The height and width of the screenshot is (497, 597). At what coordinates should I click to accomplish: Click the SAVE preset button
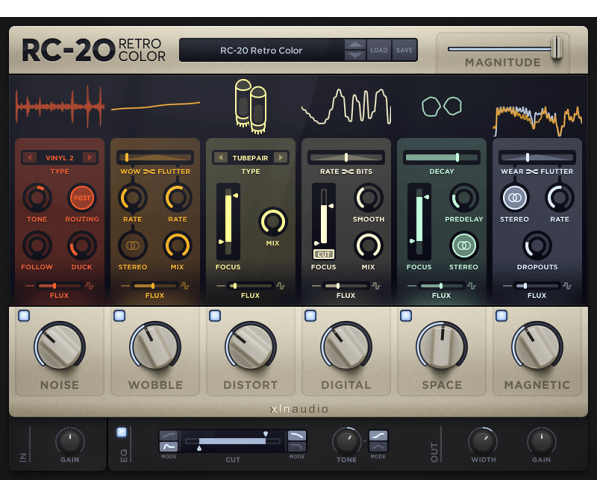coord(404,50)
